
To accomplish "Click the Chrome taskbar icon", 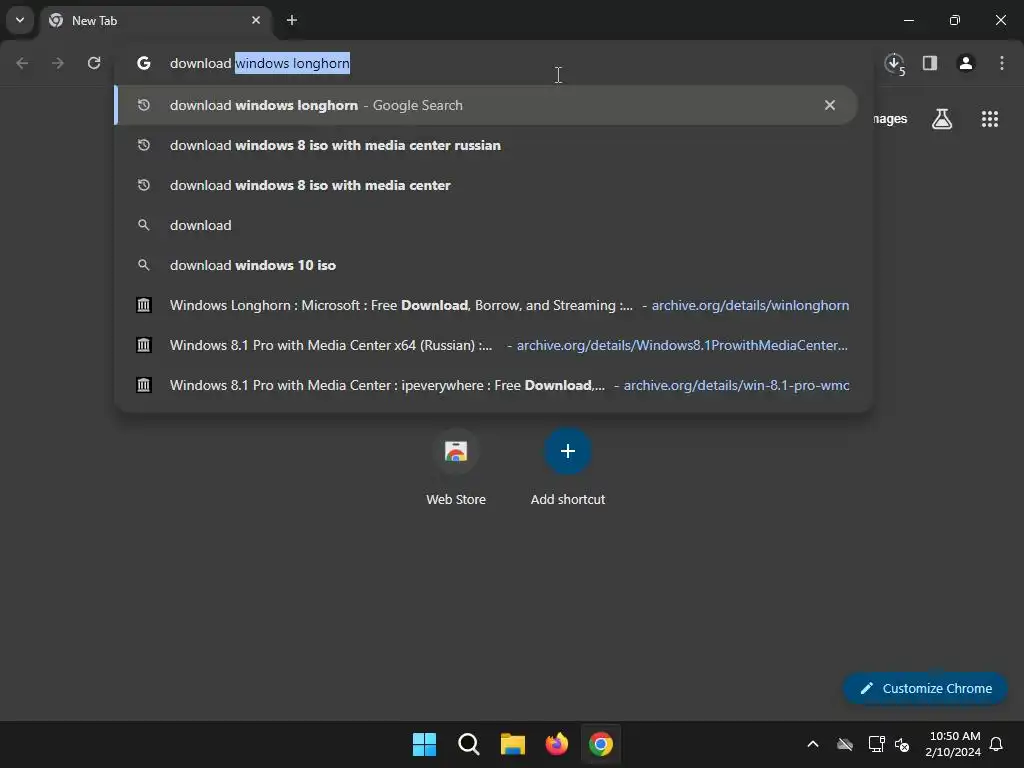I will point(601,744).
